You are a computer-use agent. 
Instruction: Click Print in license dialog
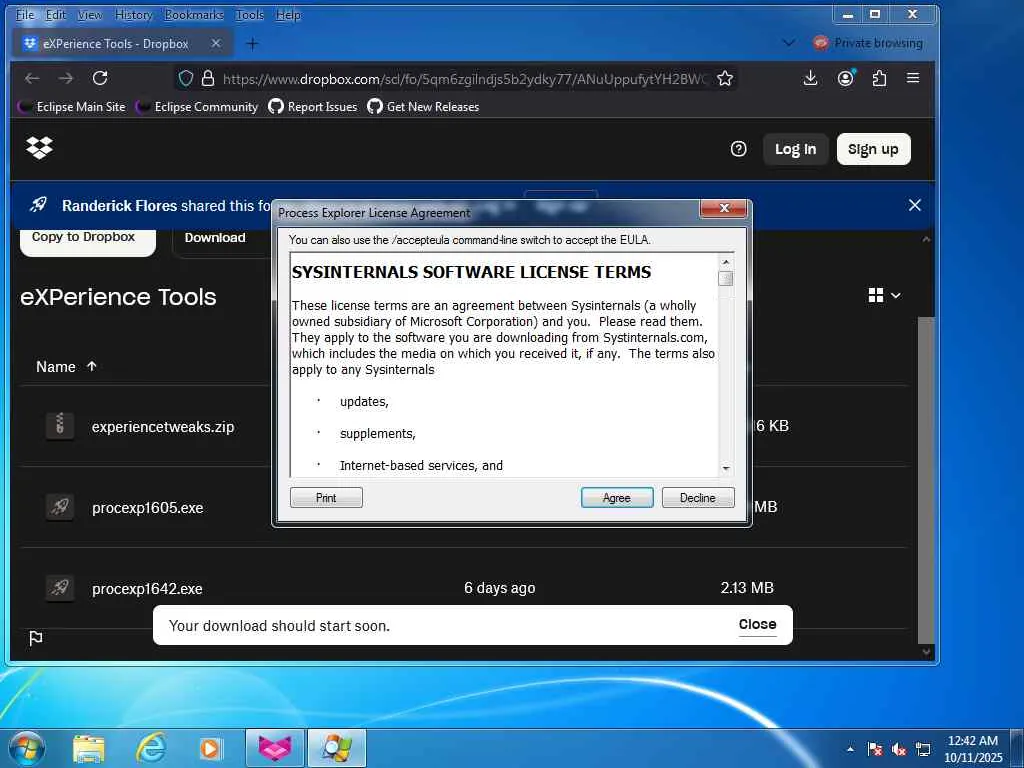(326, 498)
